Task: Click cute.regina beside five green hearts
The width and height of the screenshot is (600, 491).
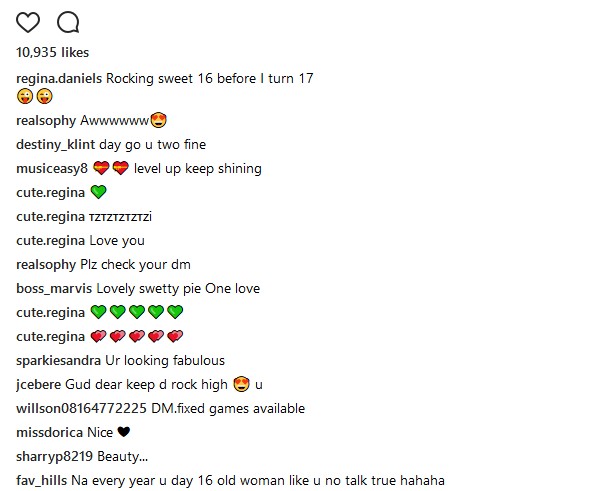Action: click(51, 313)
